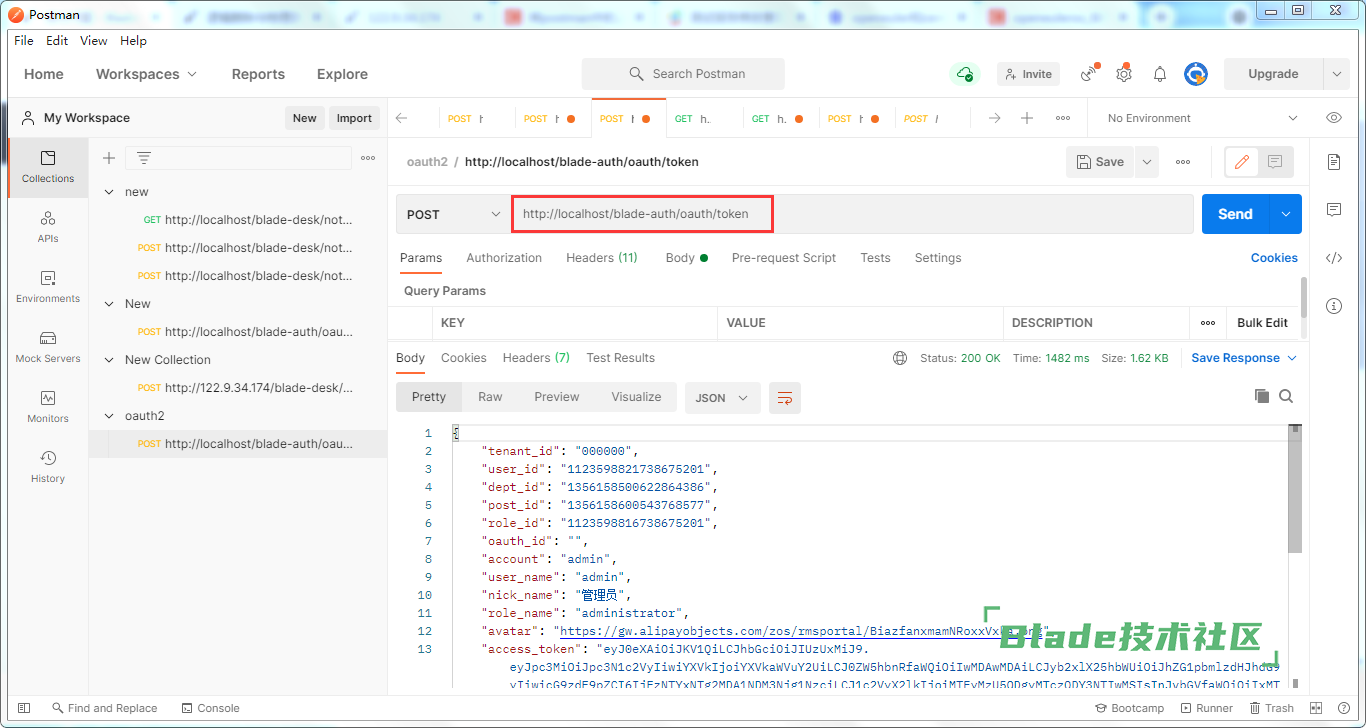Open request info icon in right sidebar
Viewport: 1366px width, 728px height.
[x=1334, y=305]
